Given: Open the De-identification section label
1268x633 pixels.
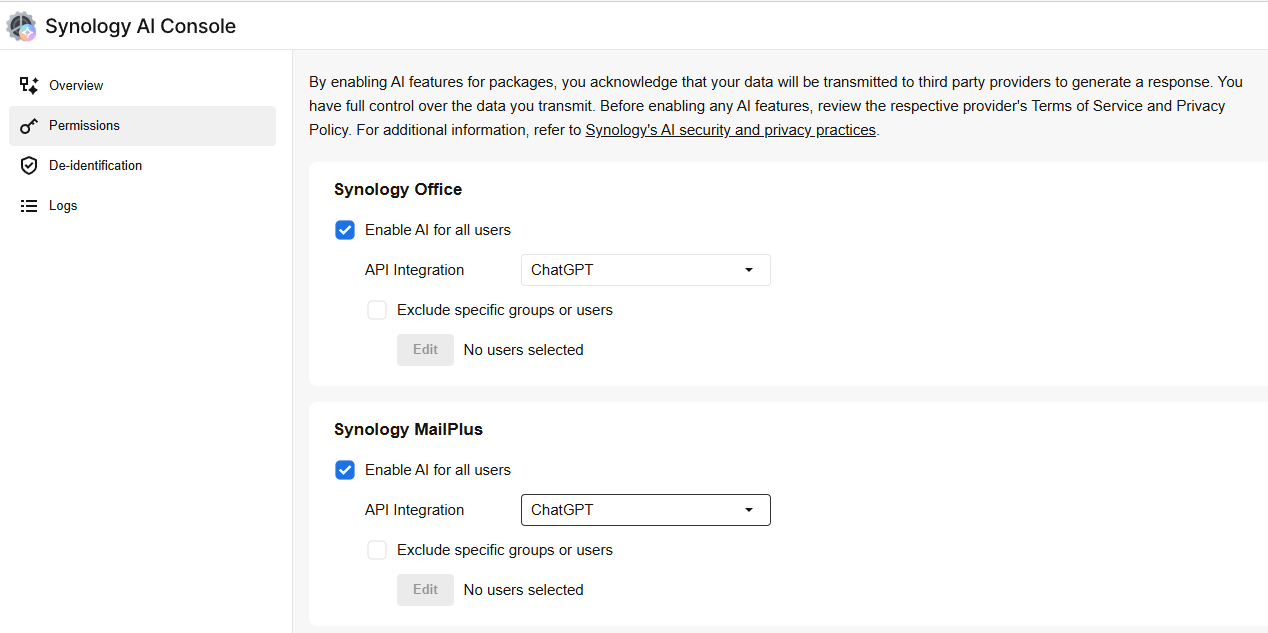Looking at the screenshot, I should click(x=95, y=165).
